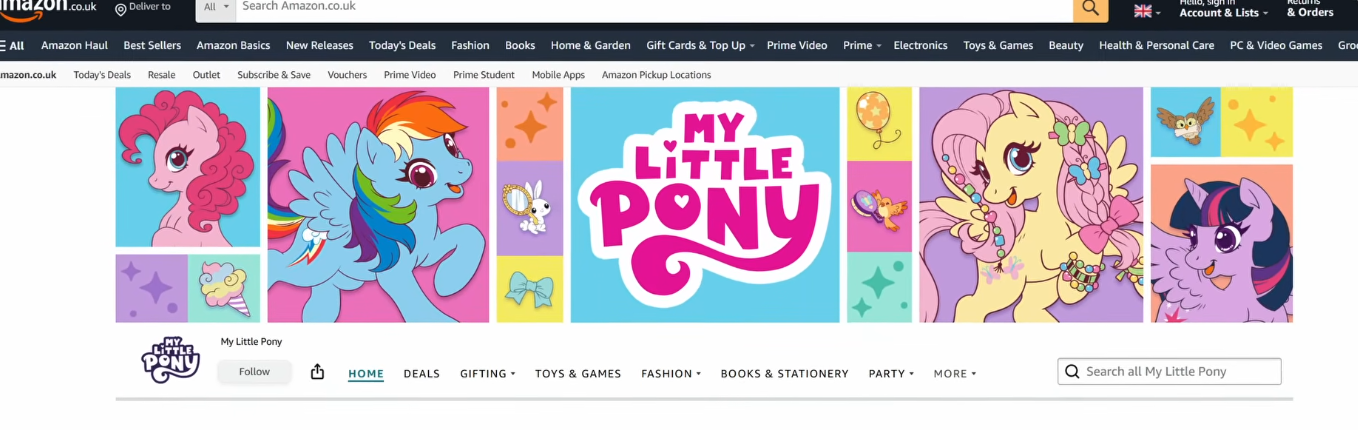Open the Resale link
The height and width of the screenshot is (430, 1358).
click(161, 75)
